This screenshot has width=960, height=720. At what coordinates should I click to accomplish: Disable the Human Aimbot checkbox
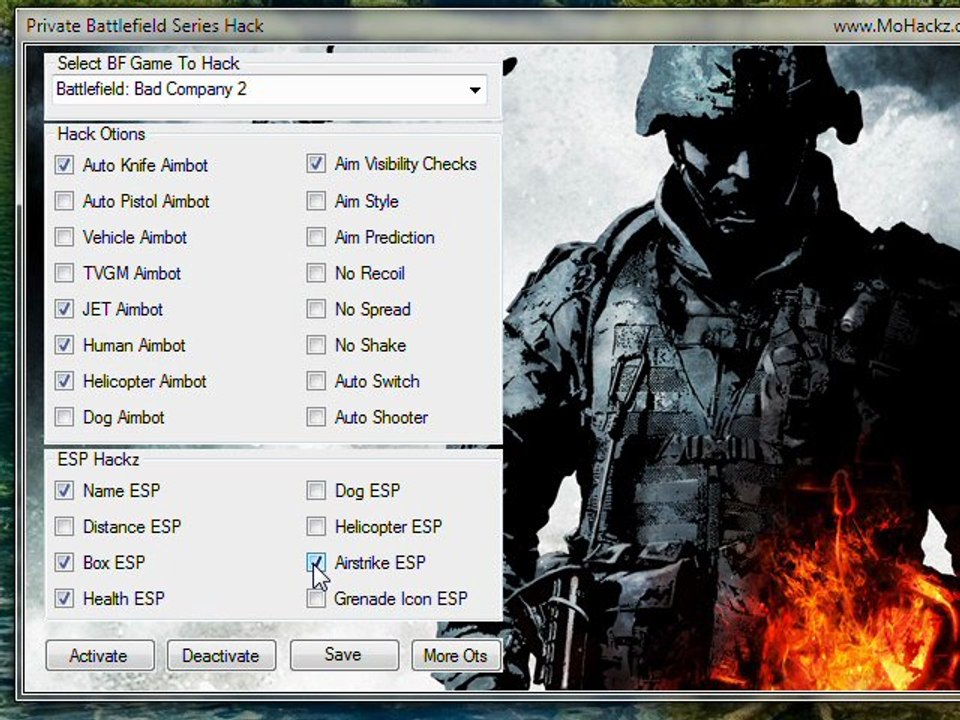pyautogui.click(x=64, y=345)
